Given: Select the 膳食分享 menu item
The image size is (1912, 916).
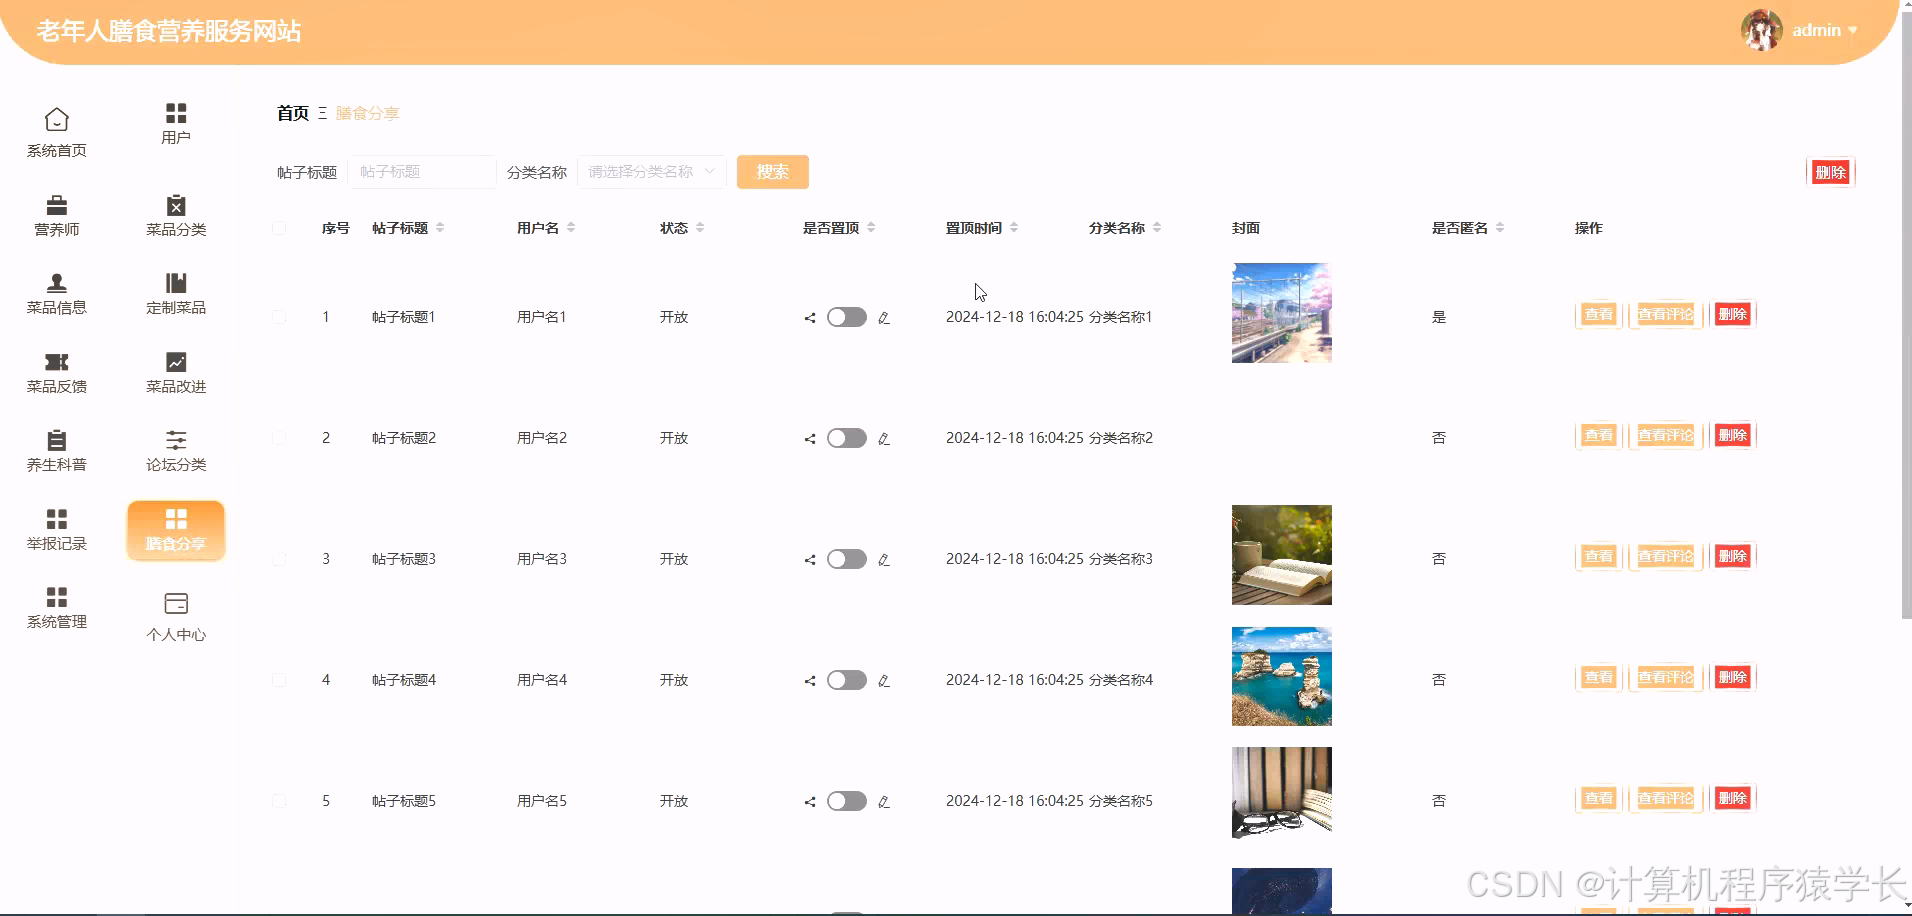Looking at the screenshot, I should 176,531.
